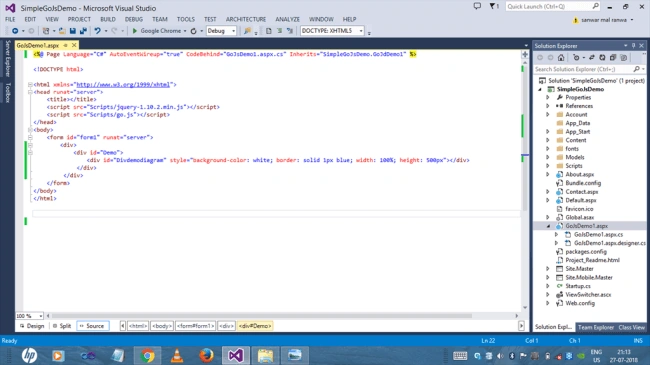Collapse the GoJsDemo1.aspx node
This screenshot has height=365, width=650.
pos(548,226)
